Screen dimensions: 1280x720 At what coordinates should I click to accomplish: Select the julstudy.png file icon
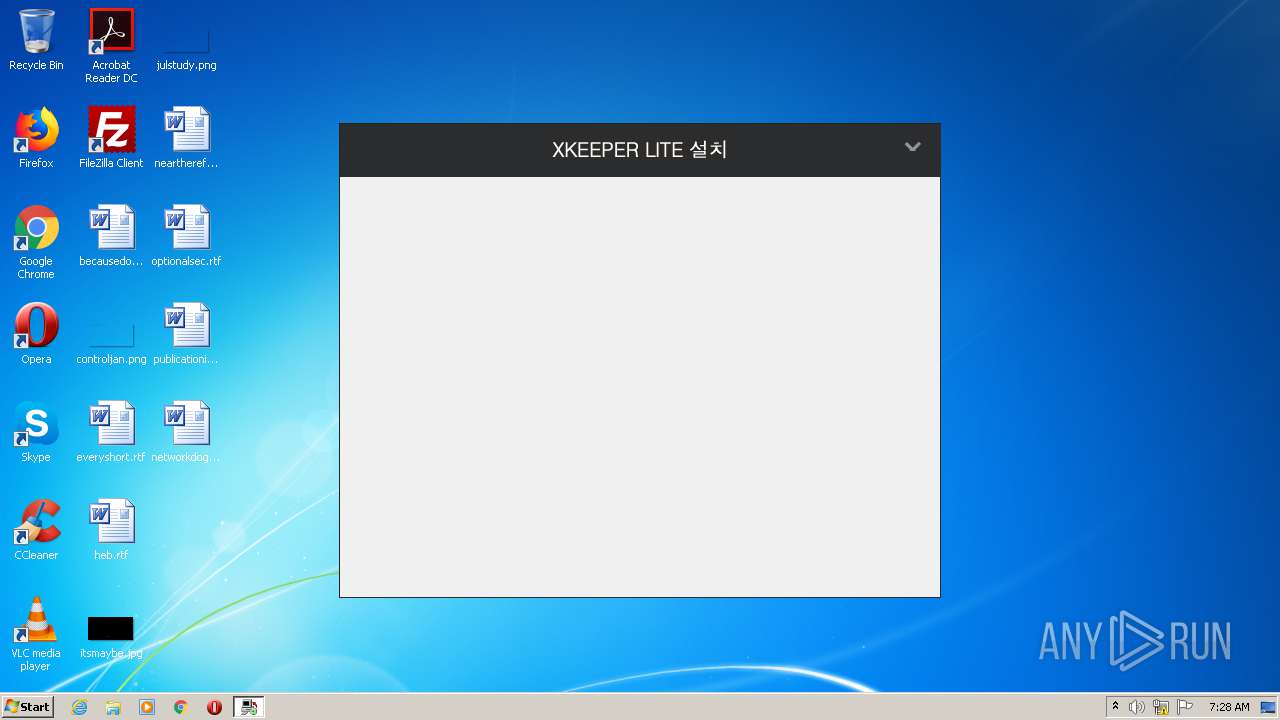pyautogui.click(x=186, y=40)
